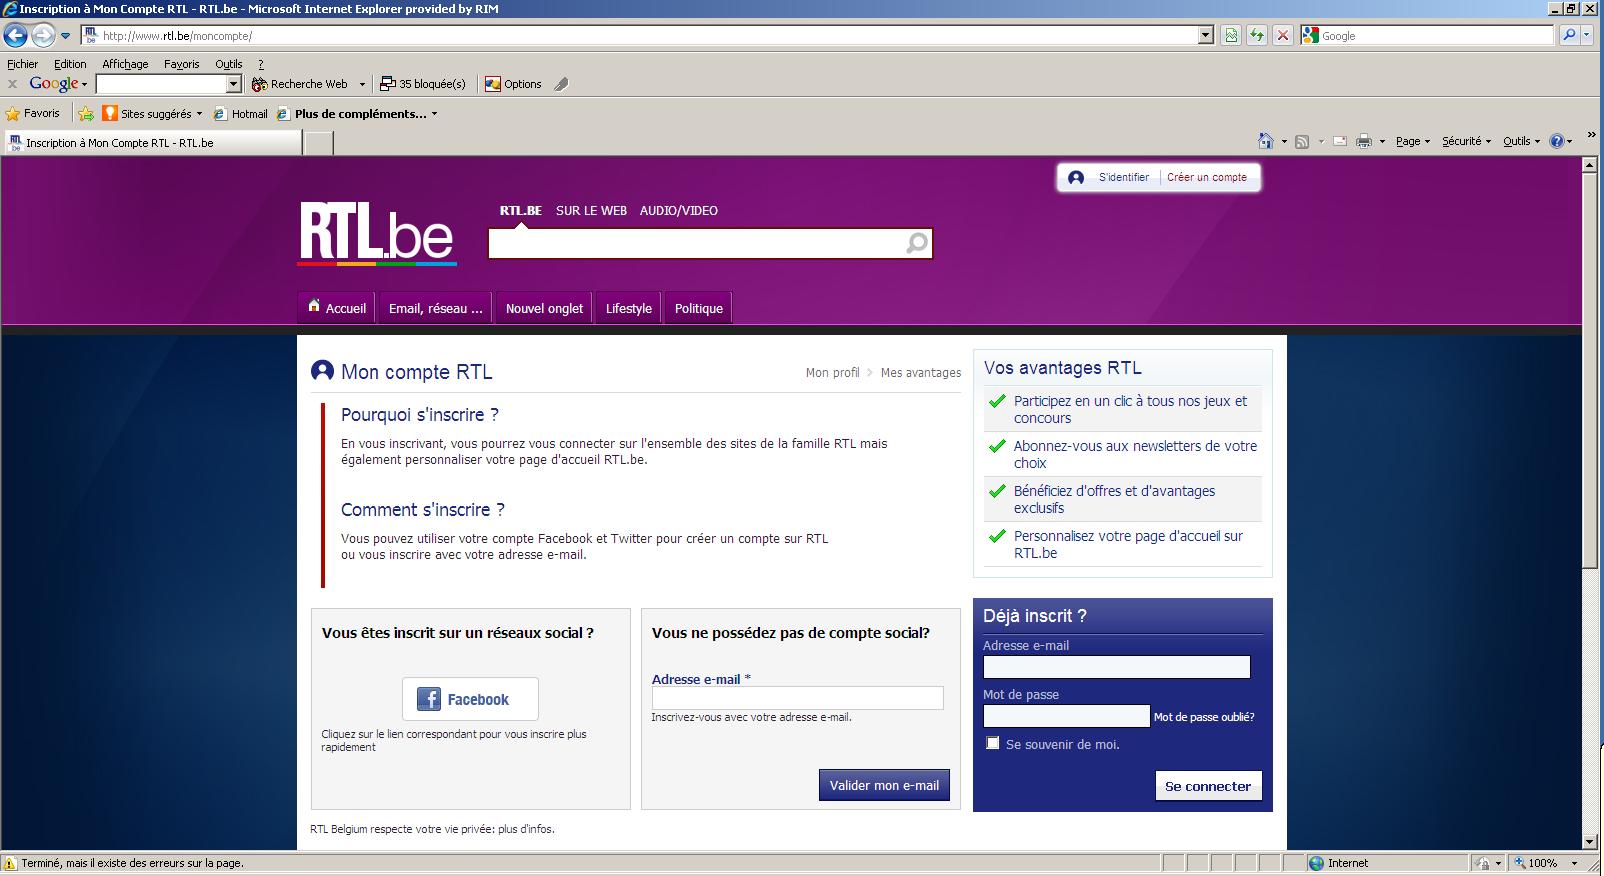Click the compatibility view icon
Screen dimensions: 1604x876
tap(1231, 36)
